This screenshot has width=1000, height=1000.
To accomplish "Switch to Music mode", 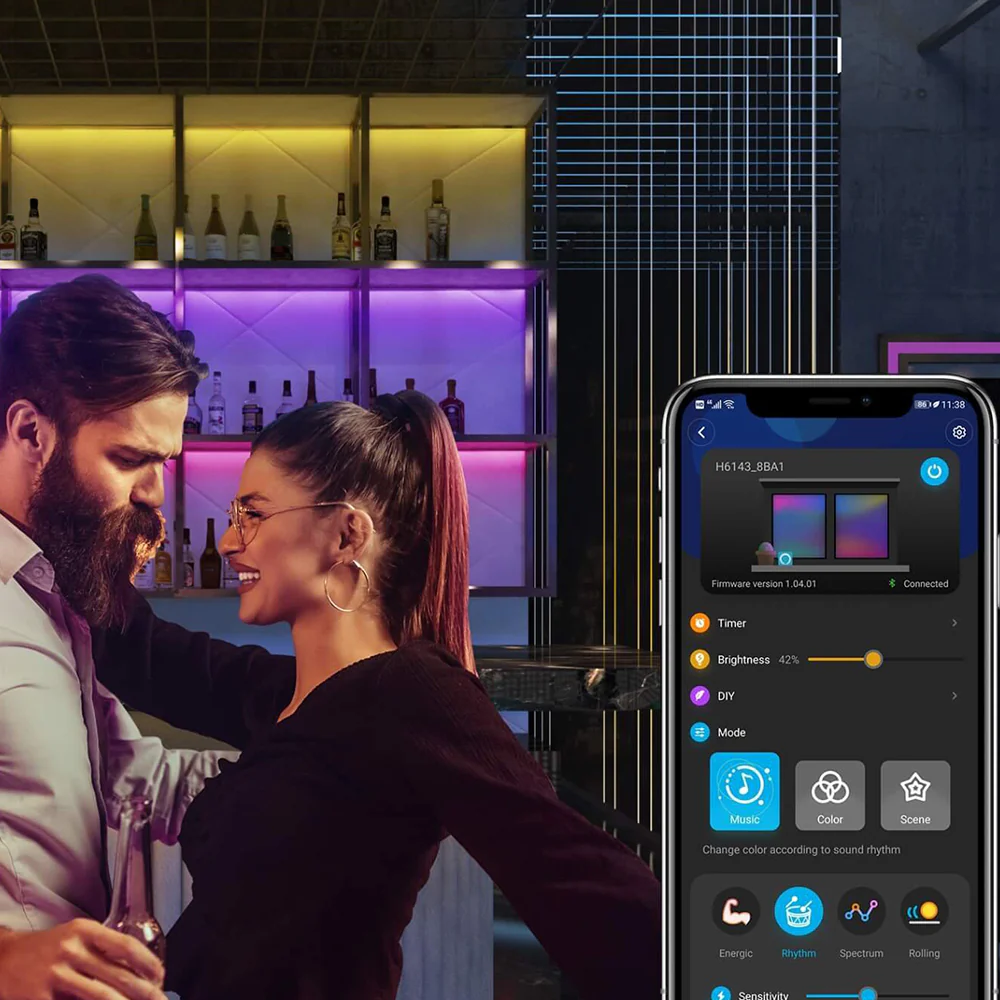I will tap(744, 792).
